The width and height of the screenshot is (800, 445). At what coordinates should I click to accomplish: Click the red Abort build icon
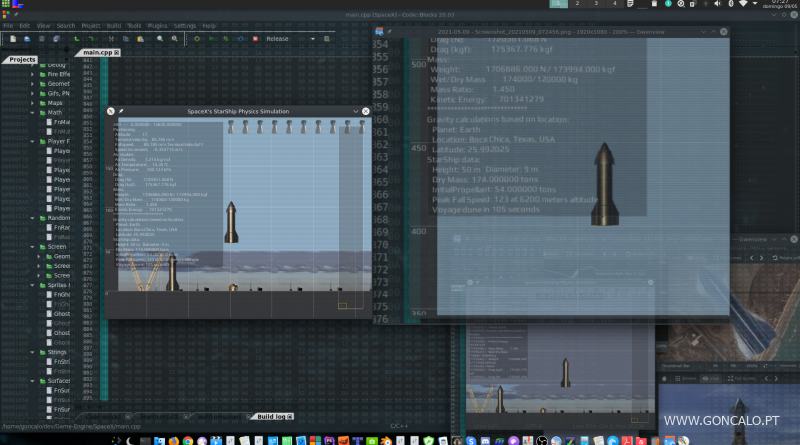coord(256,38)
